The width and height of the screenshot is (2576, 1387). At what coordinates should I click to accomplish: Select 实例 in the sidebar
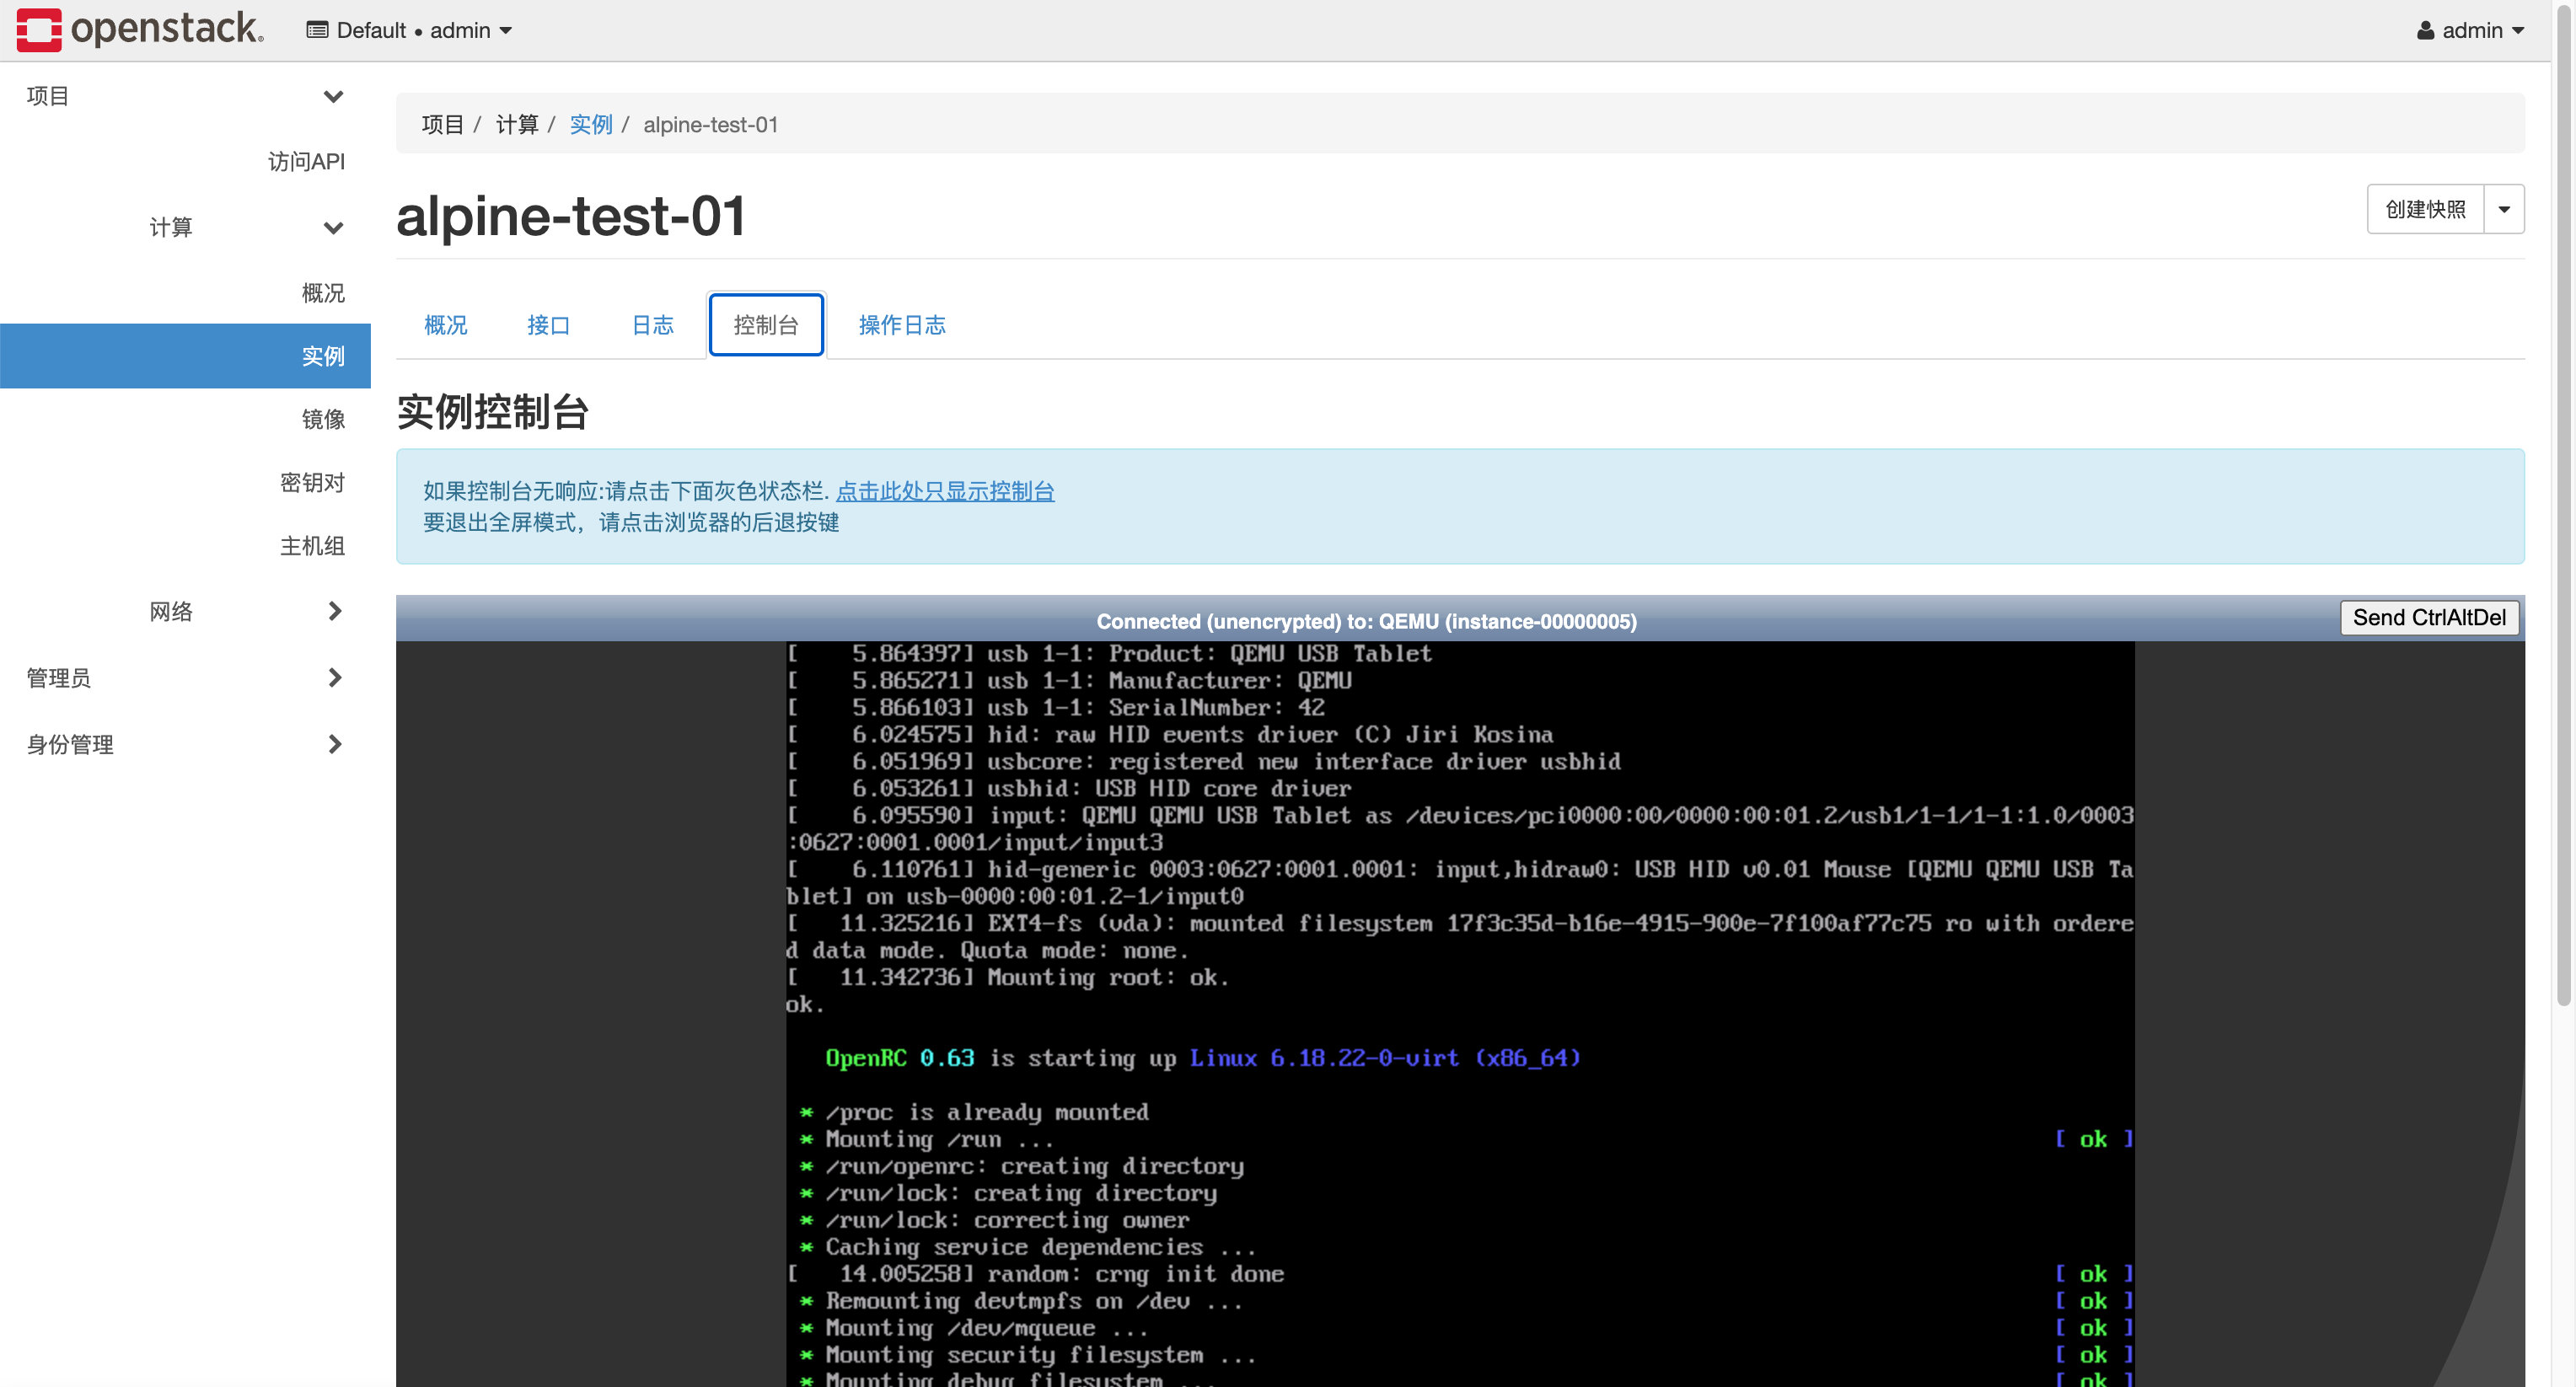point(185,356)
